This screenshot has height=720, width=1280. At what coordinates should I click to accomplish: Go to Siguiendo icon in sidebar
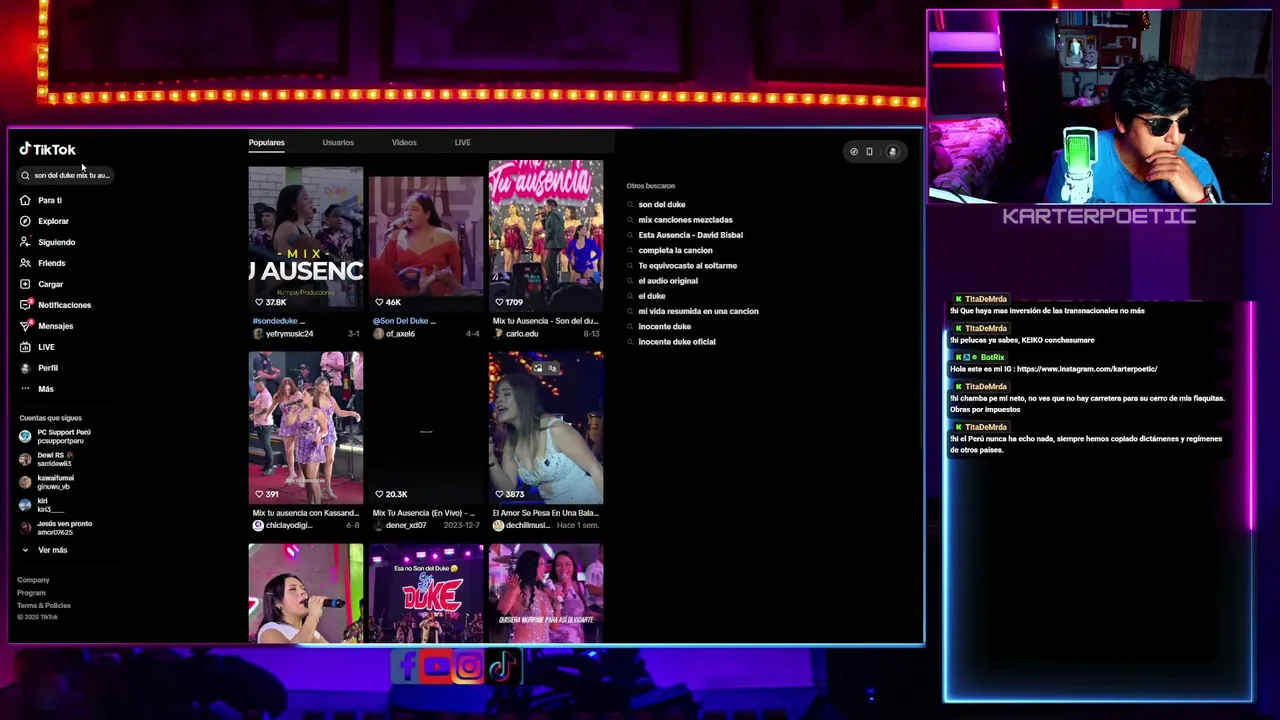[25, 242]
